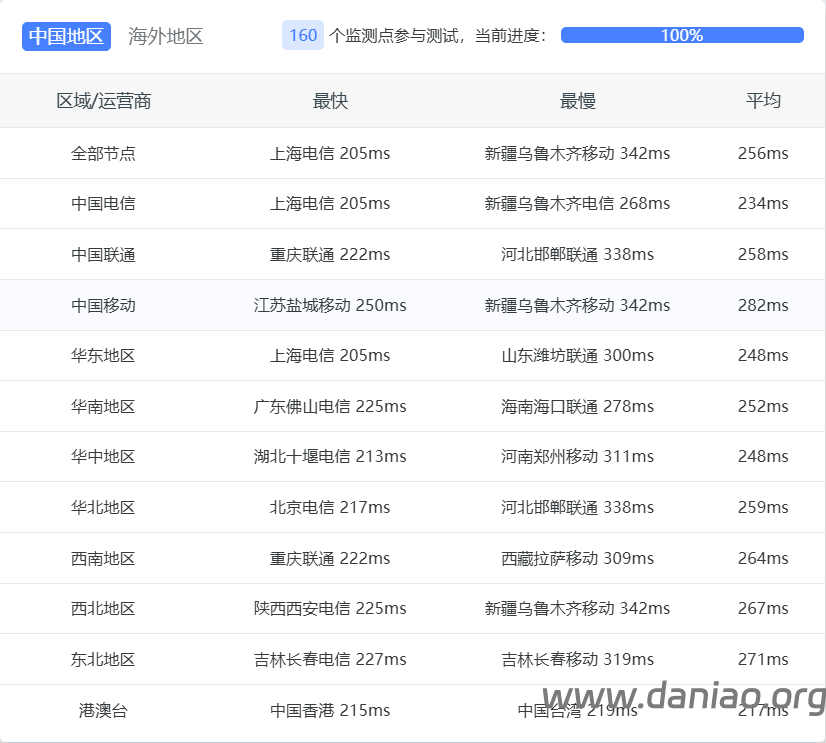Select the 中国移动 row label
The width and height of the screenshot is (826, 743).
tap(103, 305)
